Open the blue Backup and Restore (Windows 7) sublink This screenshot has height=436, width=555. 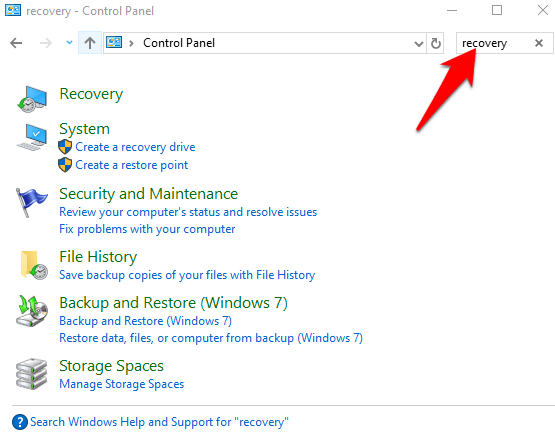145,321
